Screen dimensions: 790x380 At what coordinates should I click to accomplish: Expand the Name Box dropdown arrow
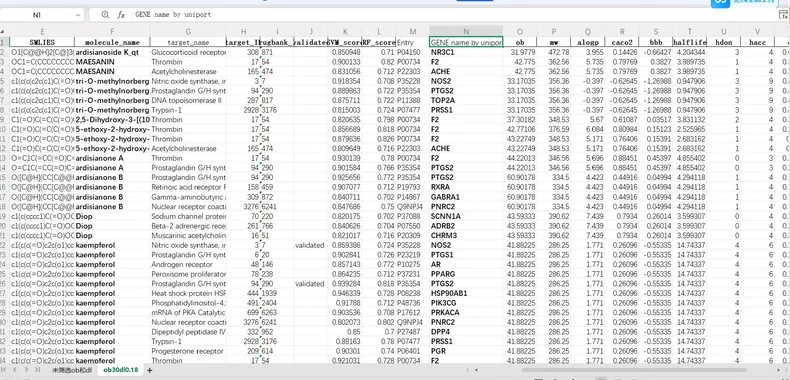(78, 15)
